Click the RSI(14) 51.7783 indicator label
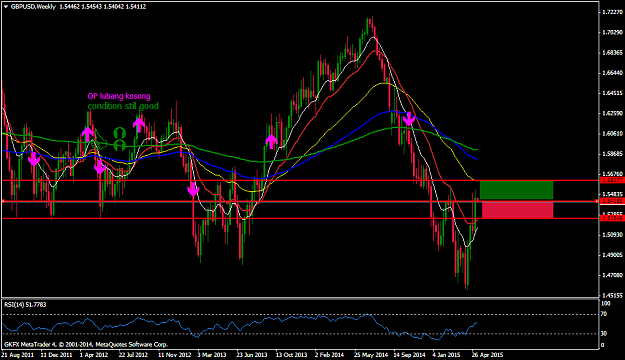This screenshot has height=360, width=625. click(25, 305)
